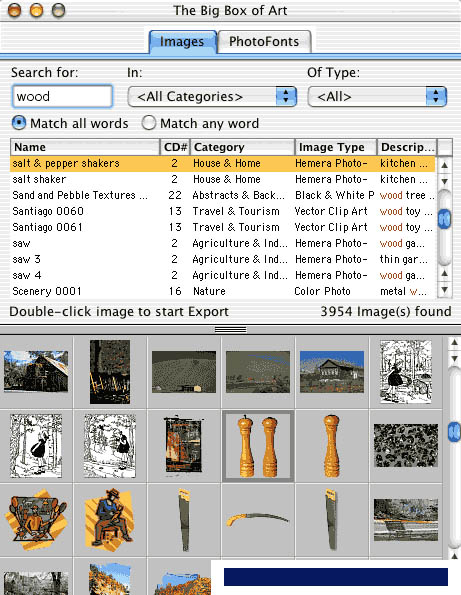
Task: Sort results by CD# column
Action: [175, 147]
